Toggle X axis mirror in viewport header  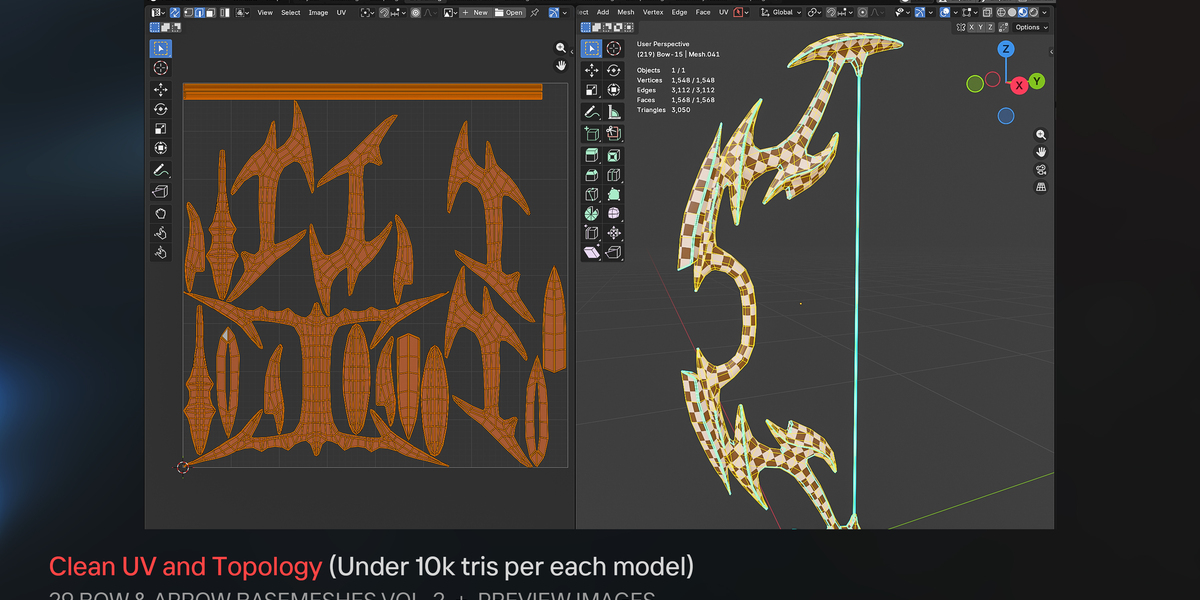point(971,27)
